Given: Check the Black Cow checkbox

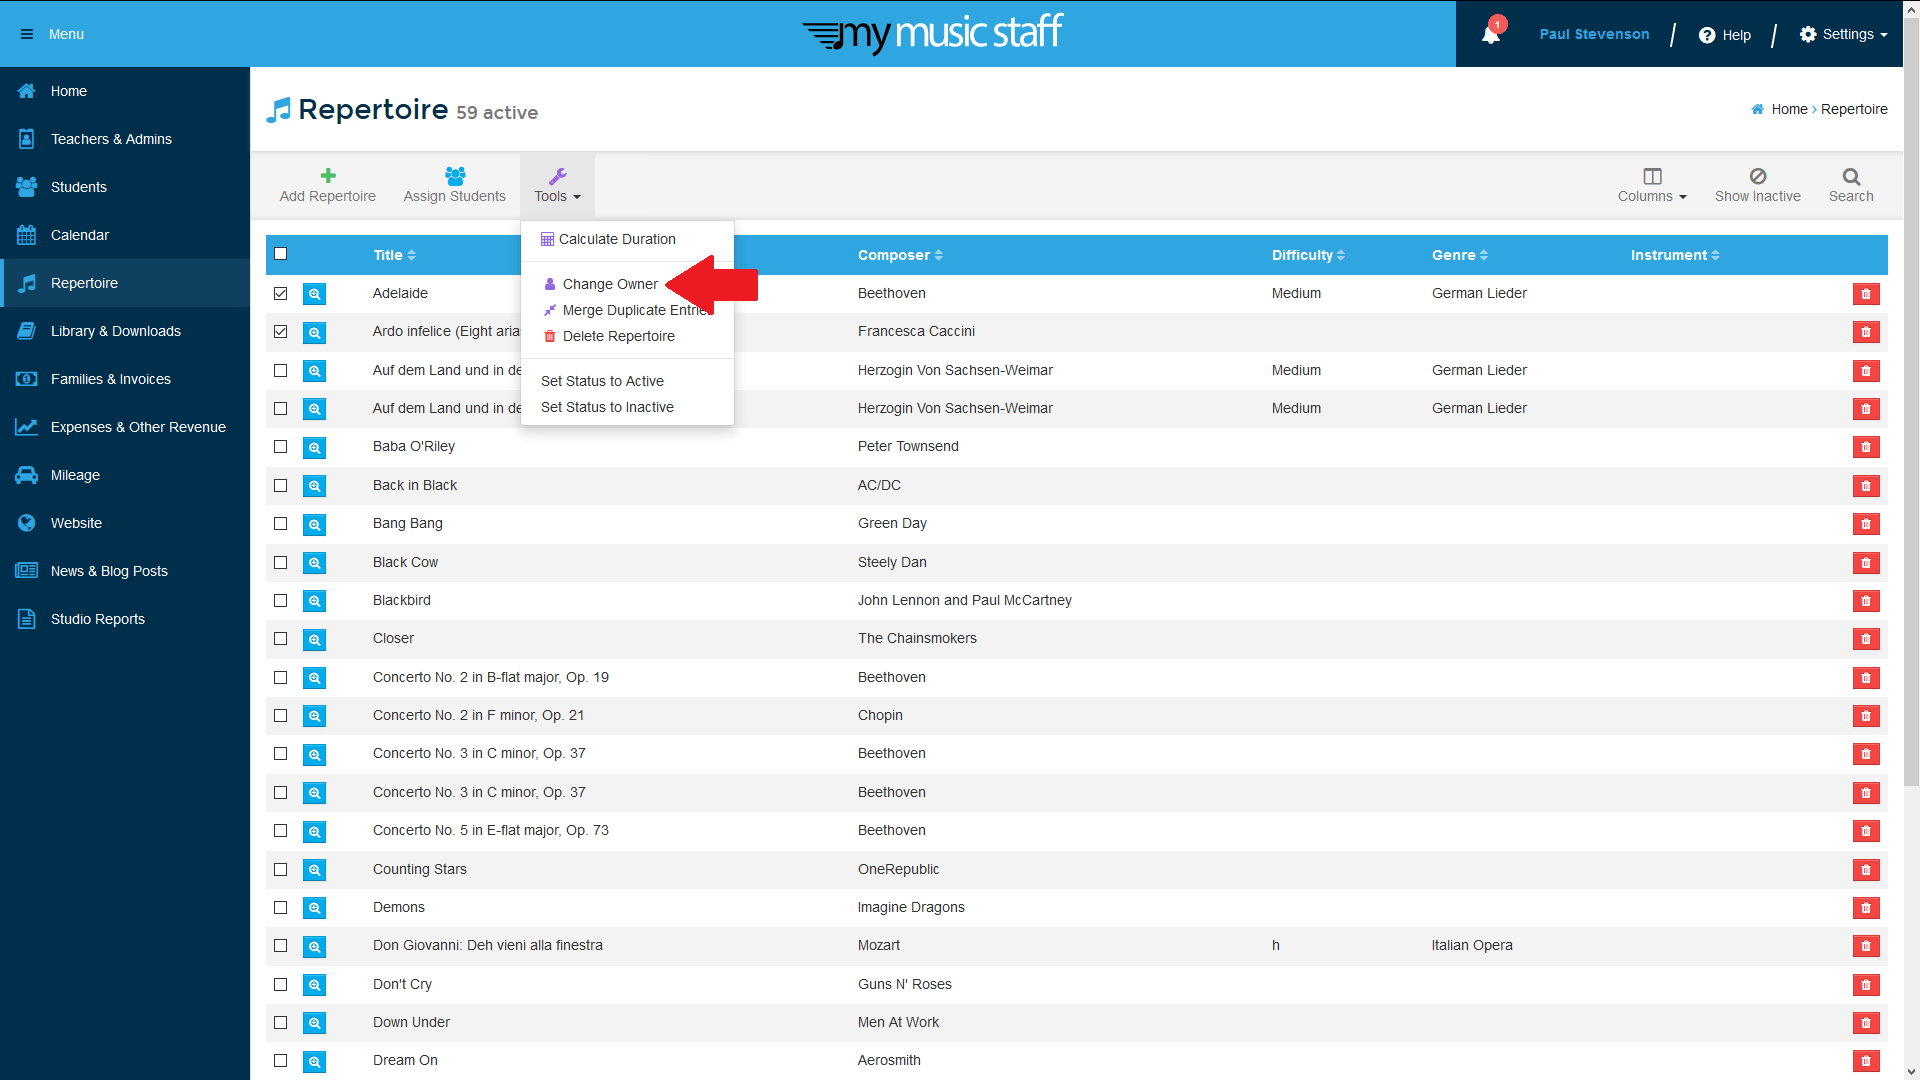Looking at the screenshot, I should 280,562.
